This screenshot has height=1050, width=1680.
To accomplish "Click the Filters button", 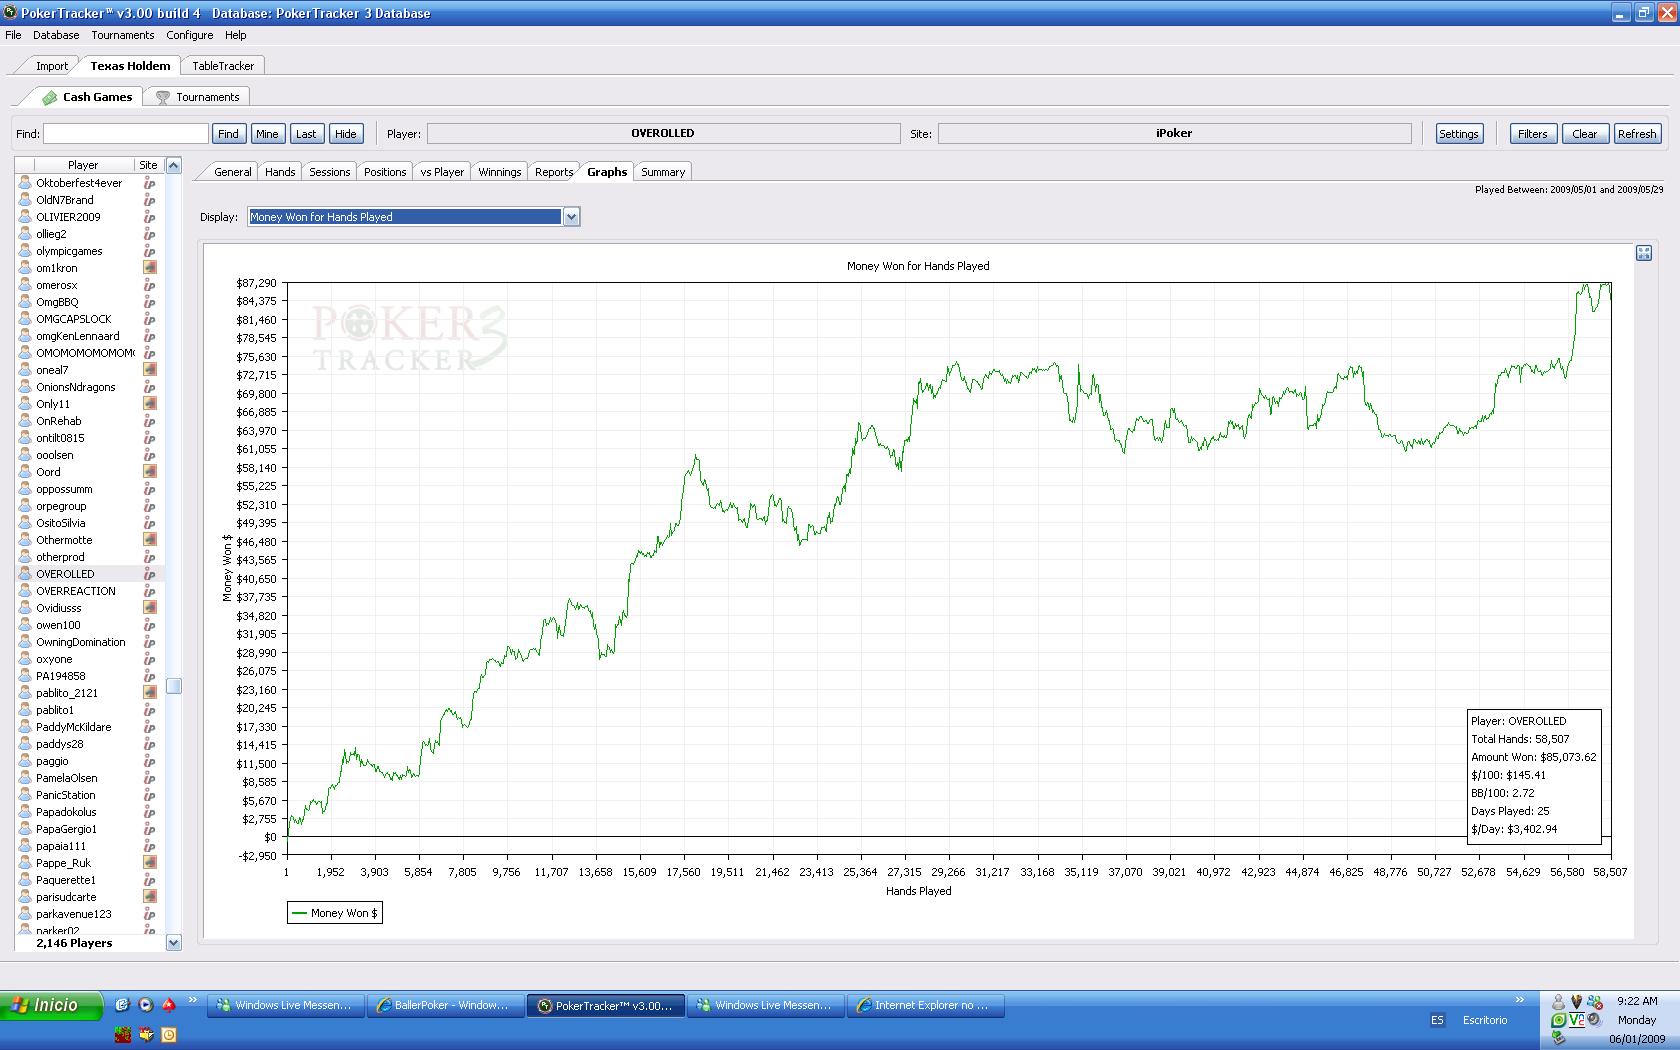I will pyautogui.click(x=1533, y=134).
